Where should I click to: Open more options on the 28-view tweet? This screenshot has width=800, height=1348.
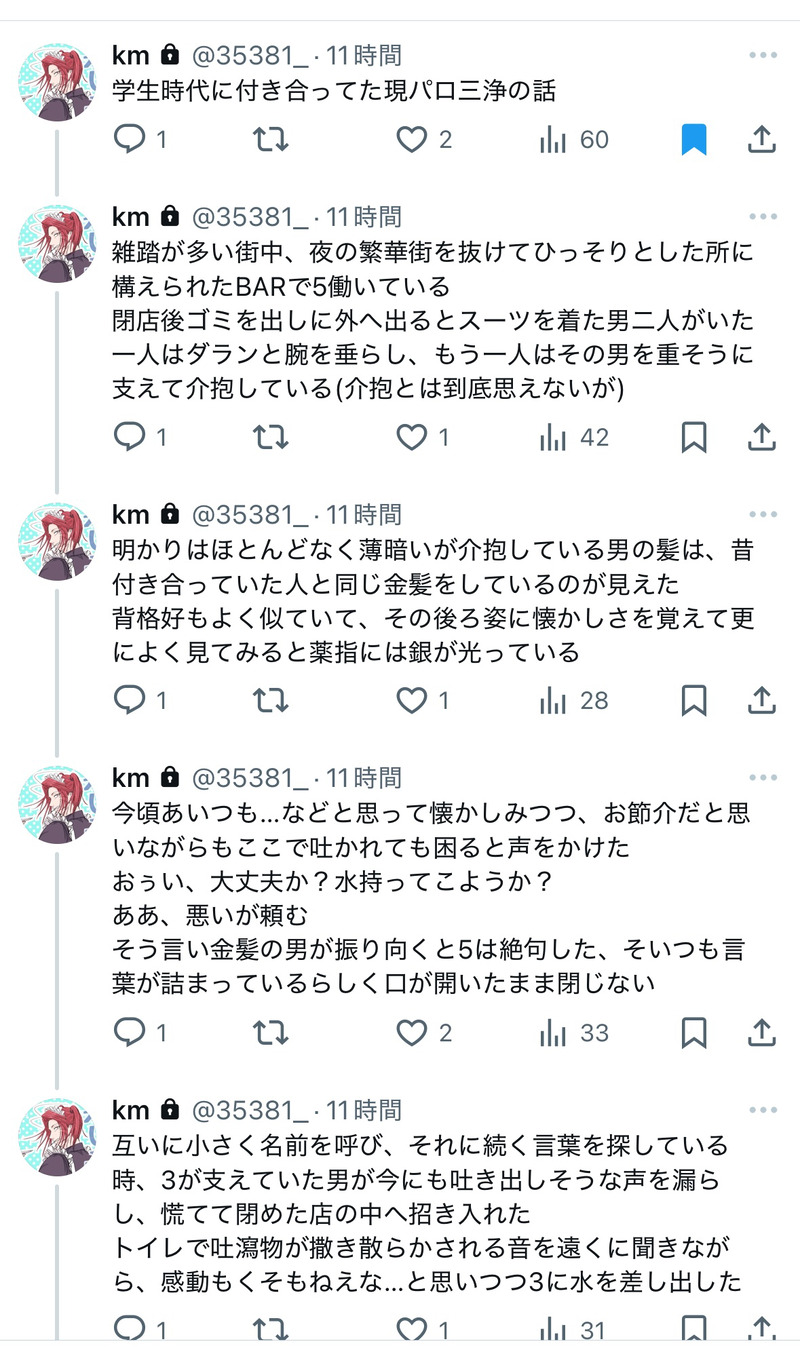click(x=762, y=515)
